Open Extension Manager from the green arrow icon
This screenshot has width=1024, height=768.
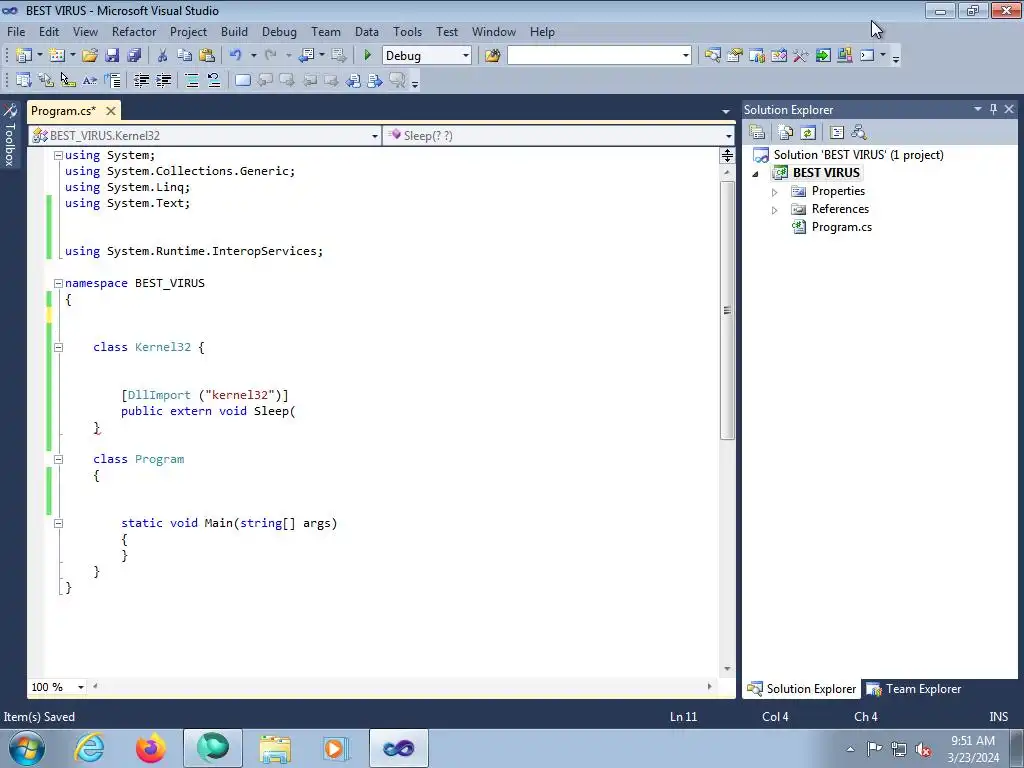(x=823, y=56)
